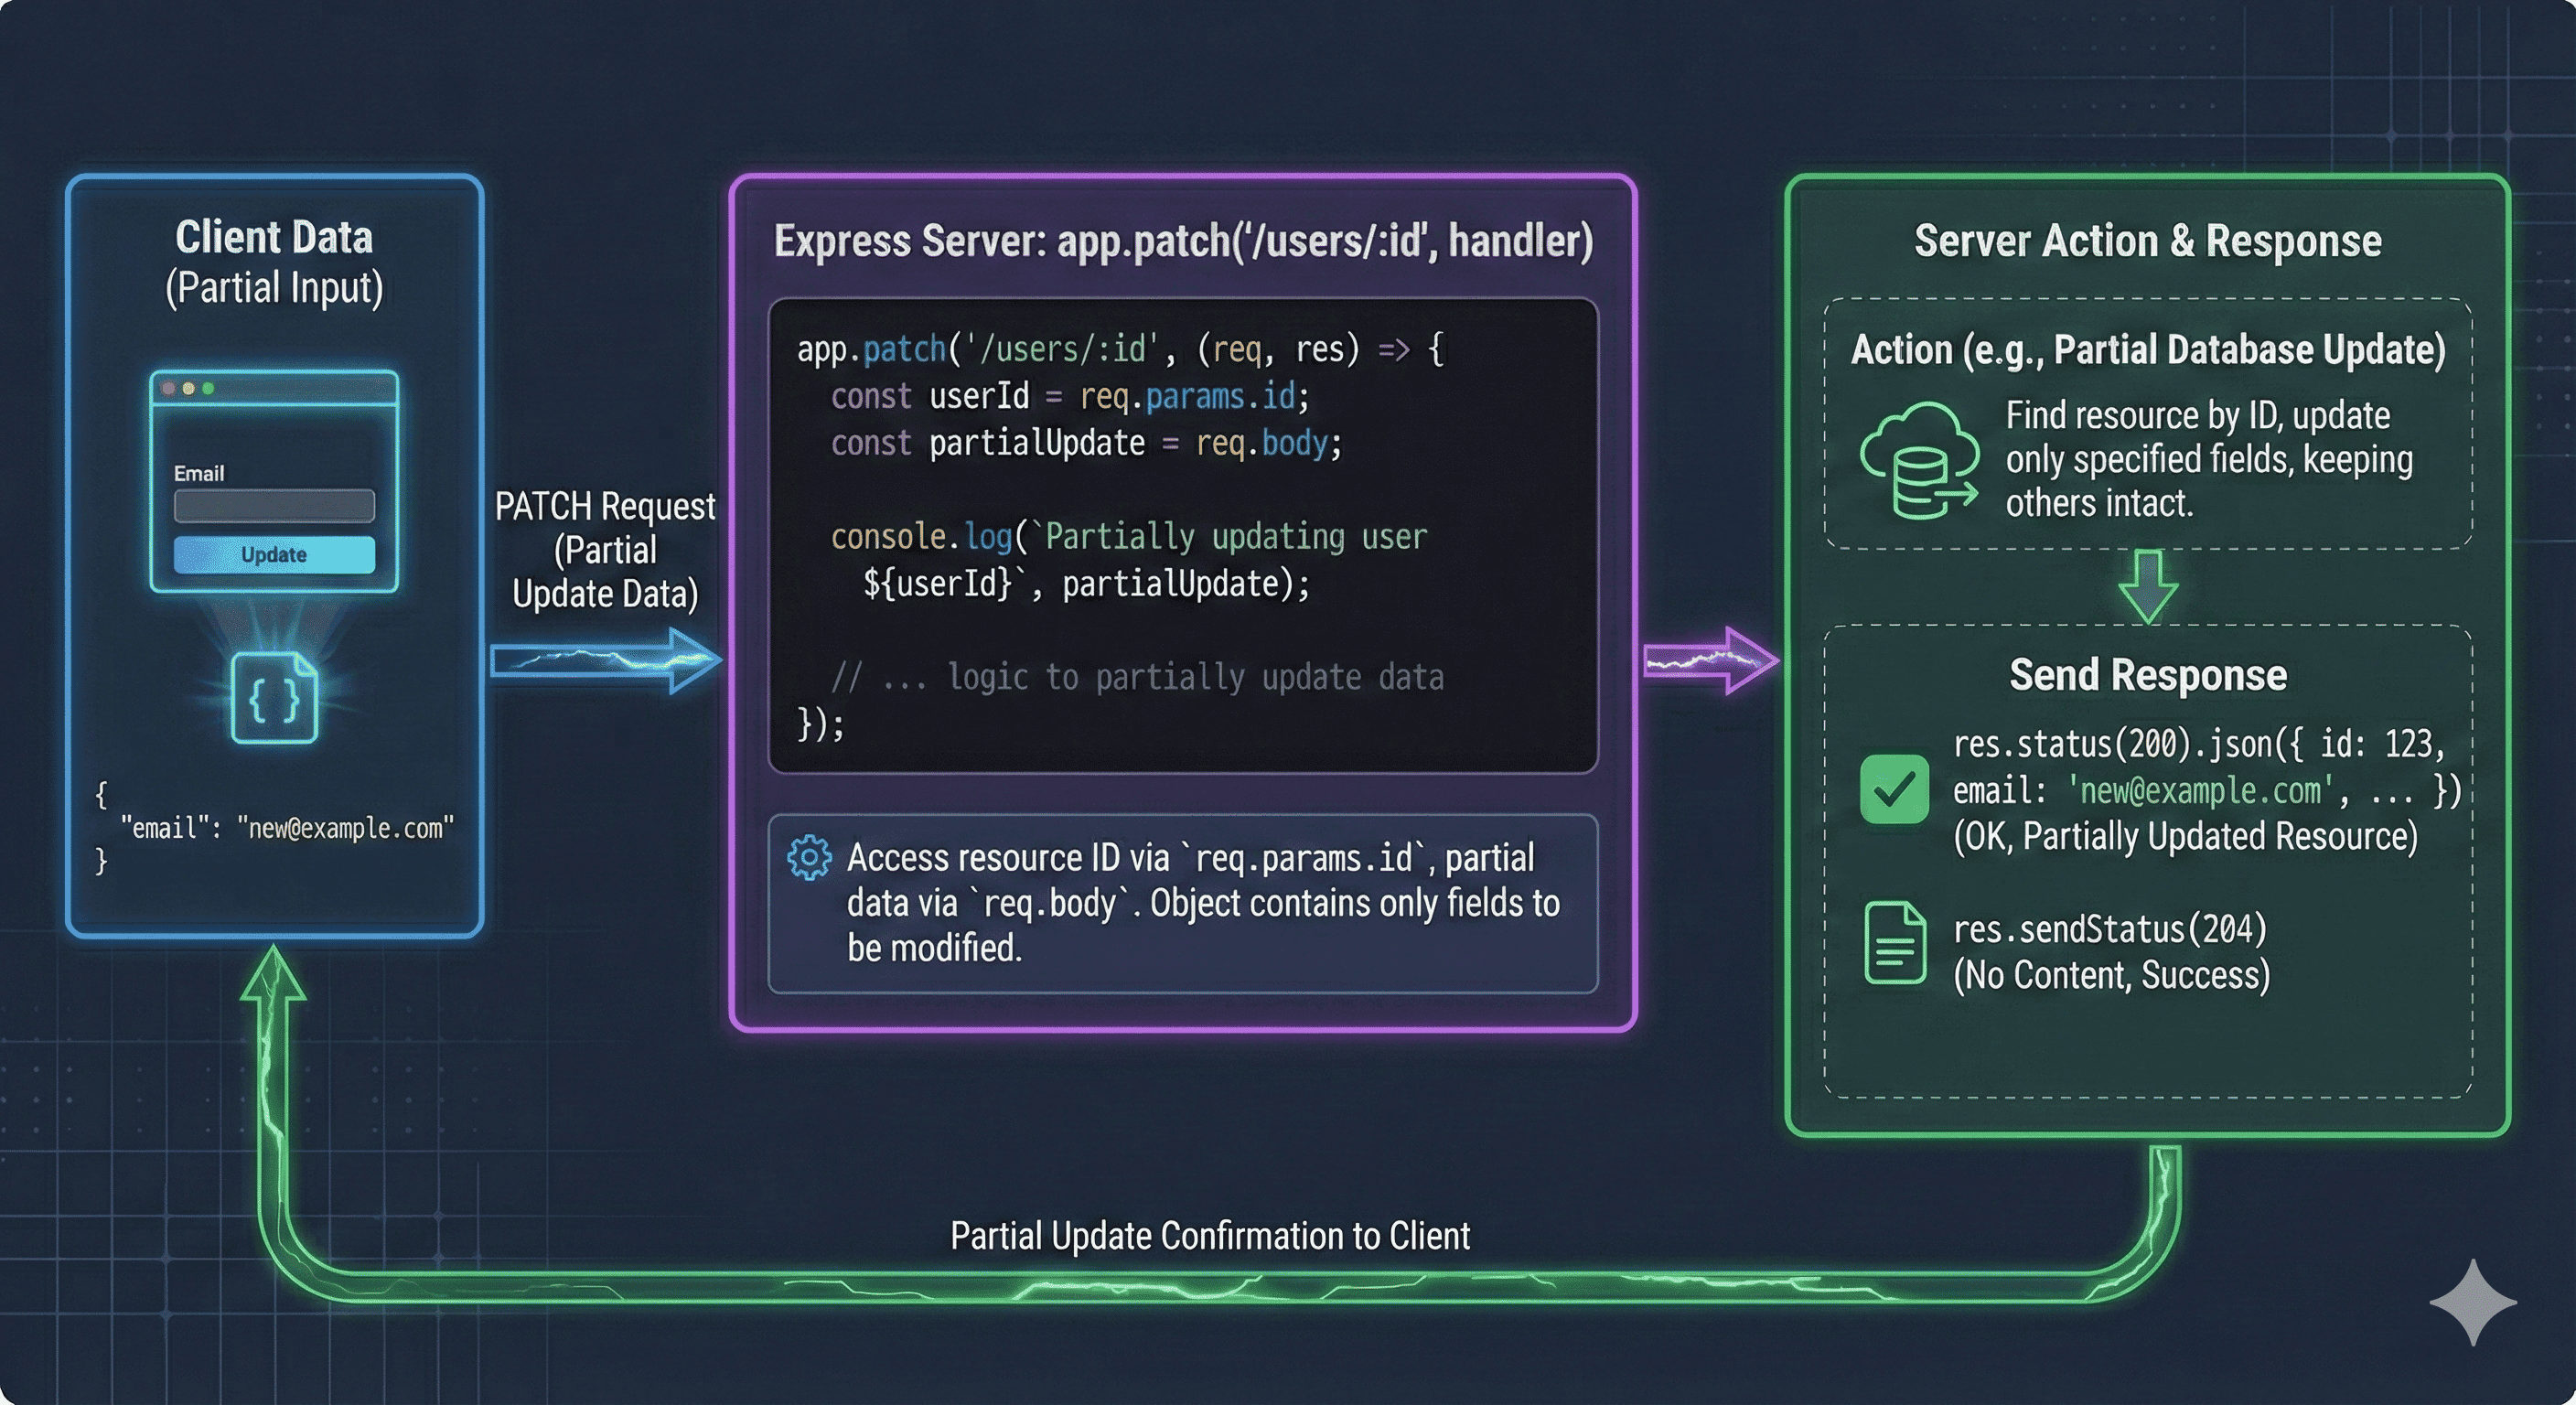The width and height of the screenshot is (2576, 1405).
Task: Click the console.log line in the code
Action: (1128, 537)
